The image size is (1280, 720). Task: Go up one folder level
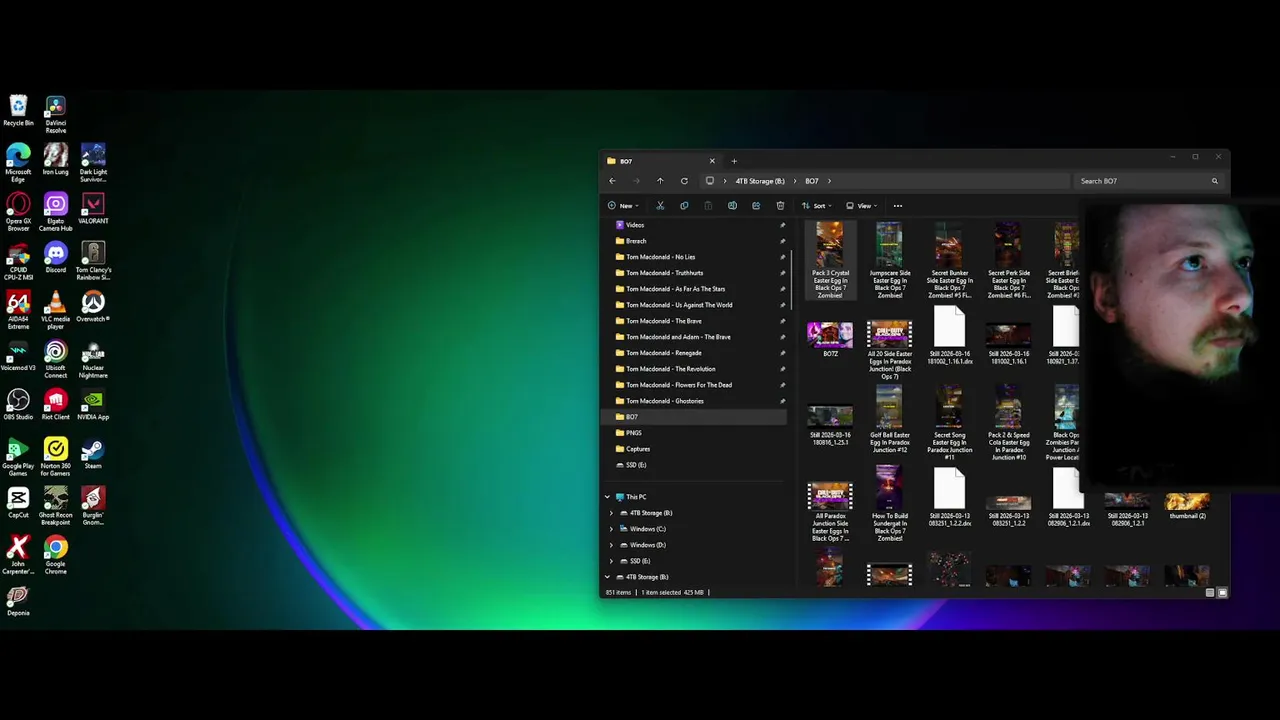pyautogui.click(x=660, y=181)
